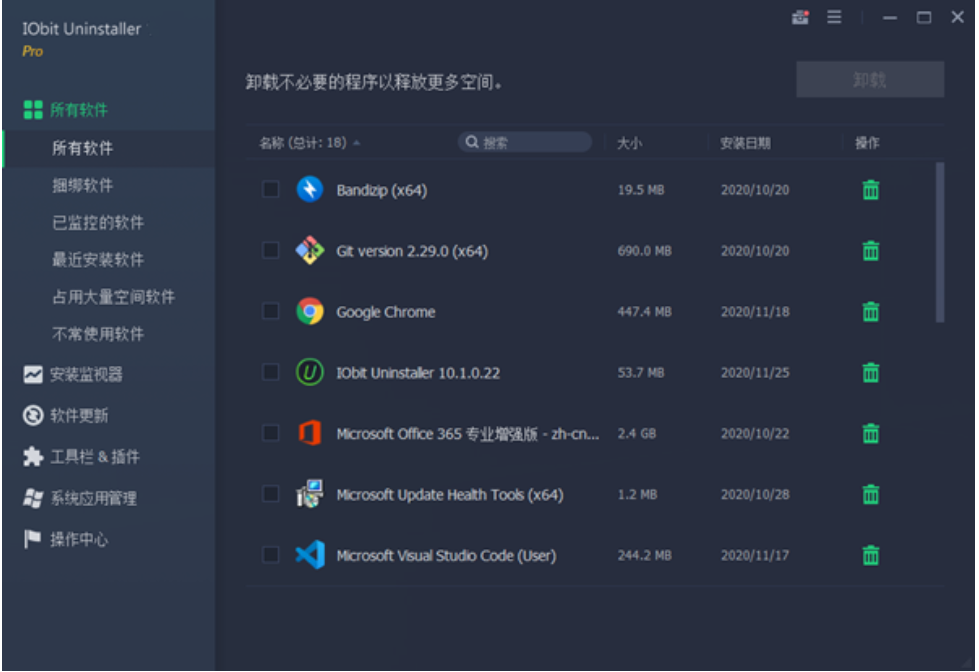Sort by the 大小 column header
The width and height of the screenshot is (979, 672).
(629, 143)
